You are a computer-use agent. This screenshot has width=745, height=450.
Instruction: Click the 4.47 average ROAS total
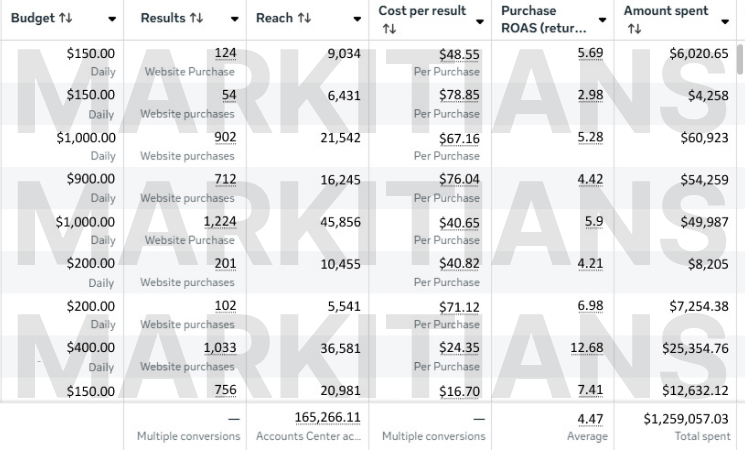(x=594, y=417)
